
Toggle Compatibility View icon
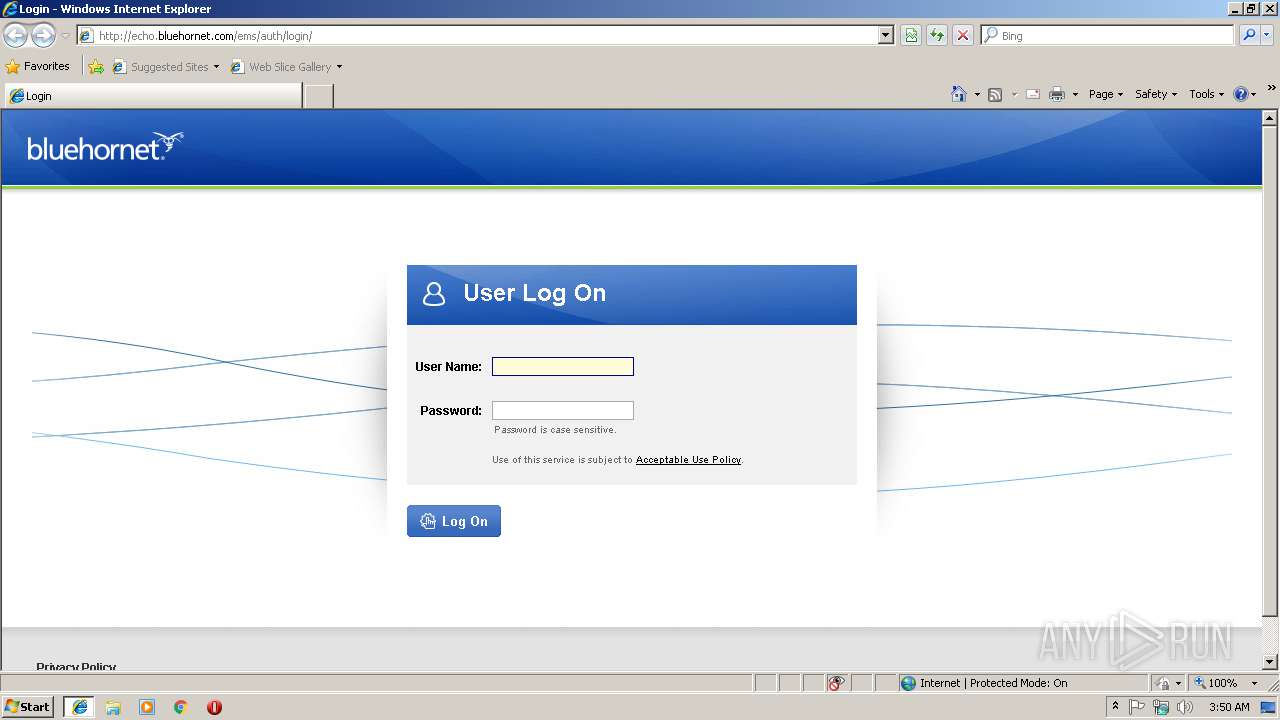(911, 36)
